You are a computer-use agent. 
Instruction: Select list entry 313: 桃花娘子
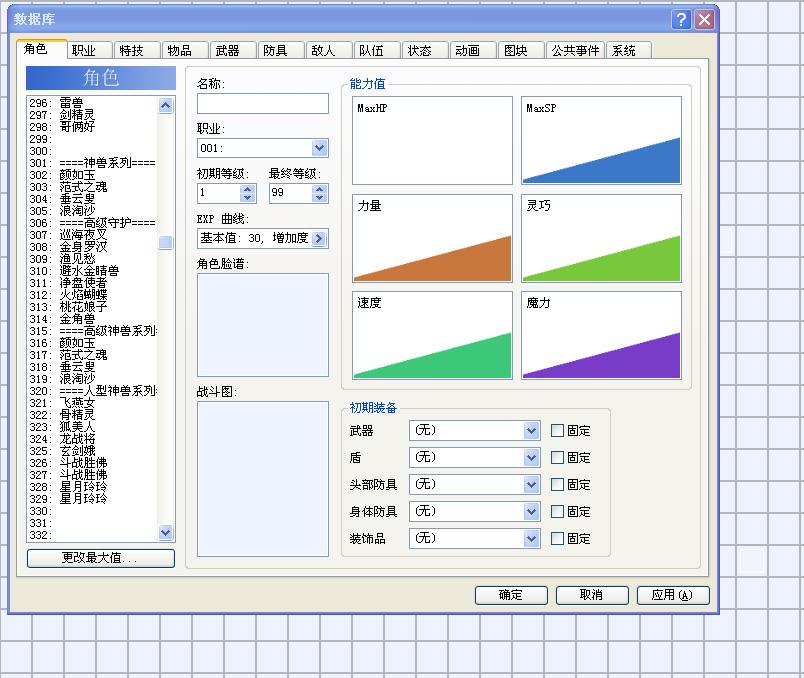point(93,307)
